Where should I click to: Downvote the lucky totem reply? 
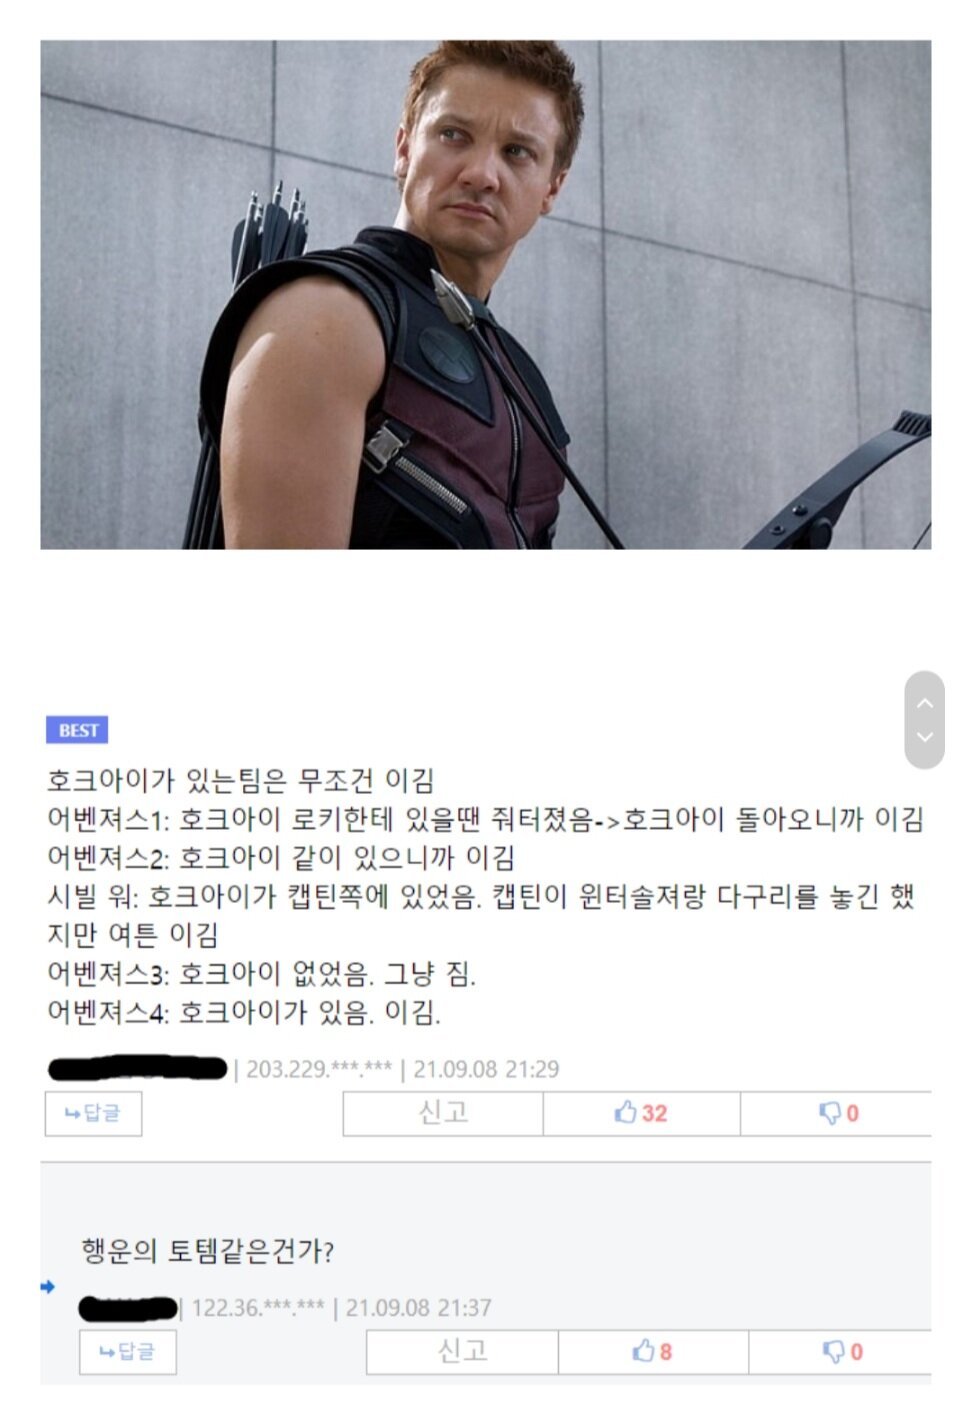(841, 1352)
